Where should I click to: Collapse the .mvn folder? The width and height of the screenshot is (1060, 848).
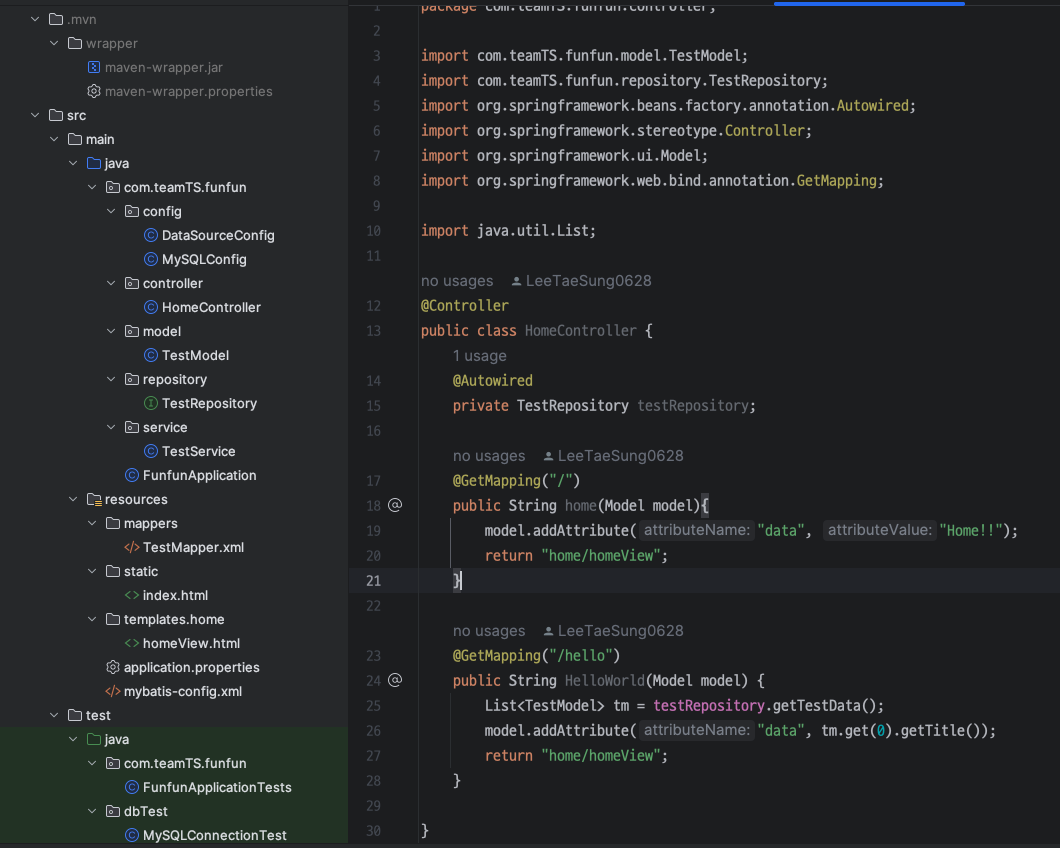coord(35,19)
